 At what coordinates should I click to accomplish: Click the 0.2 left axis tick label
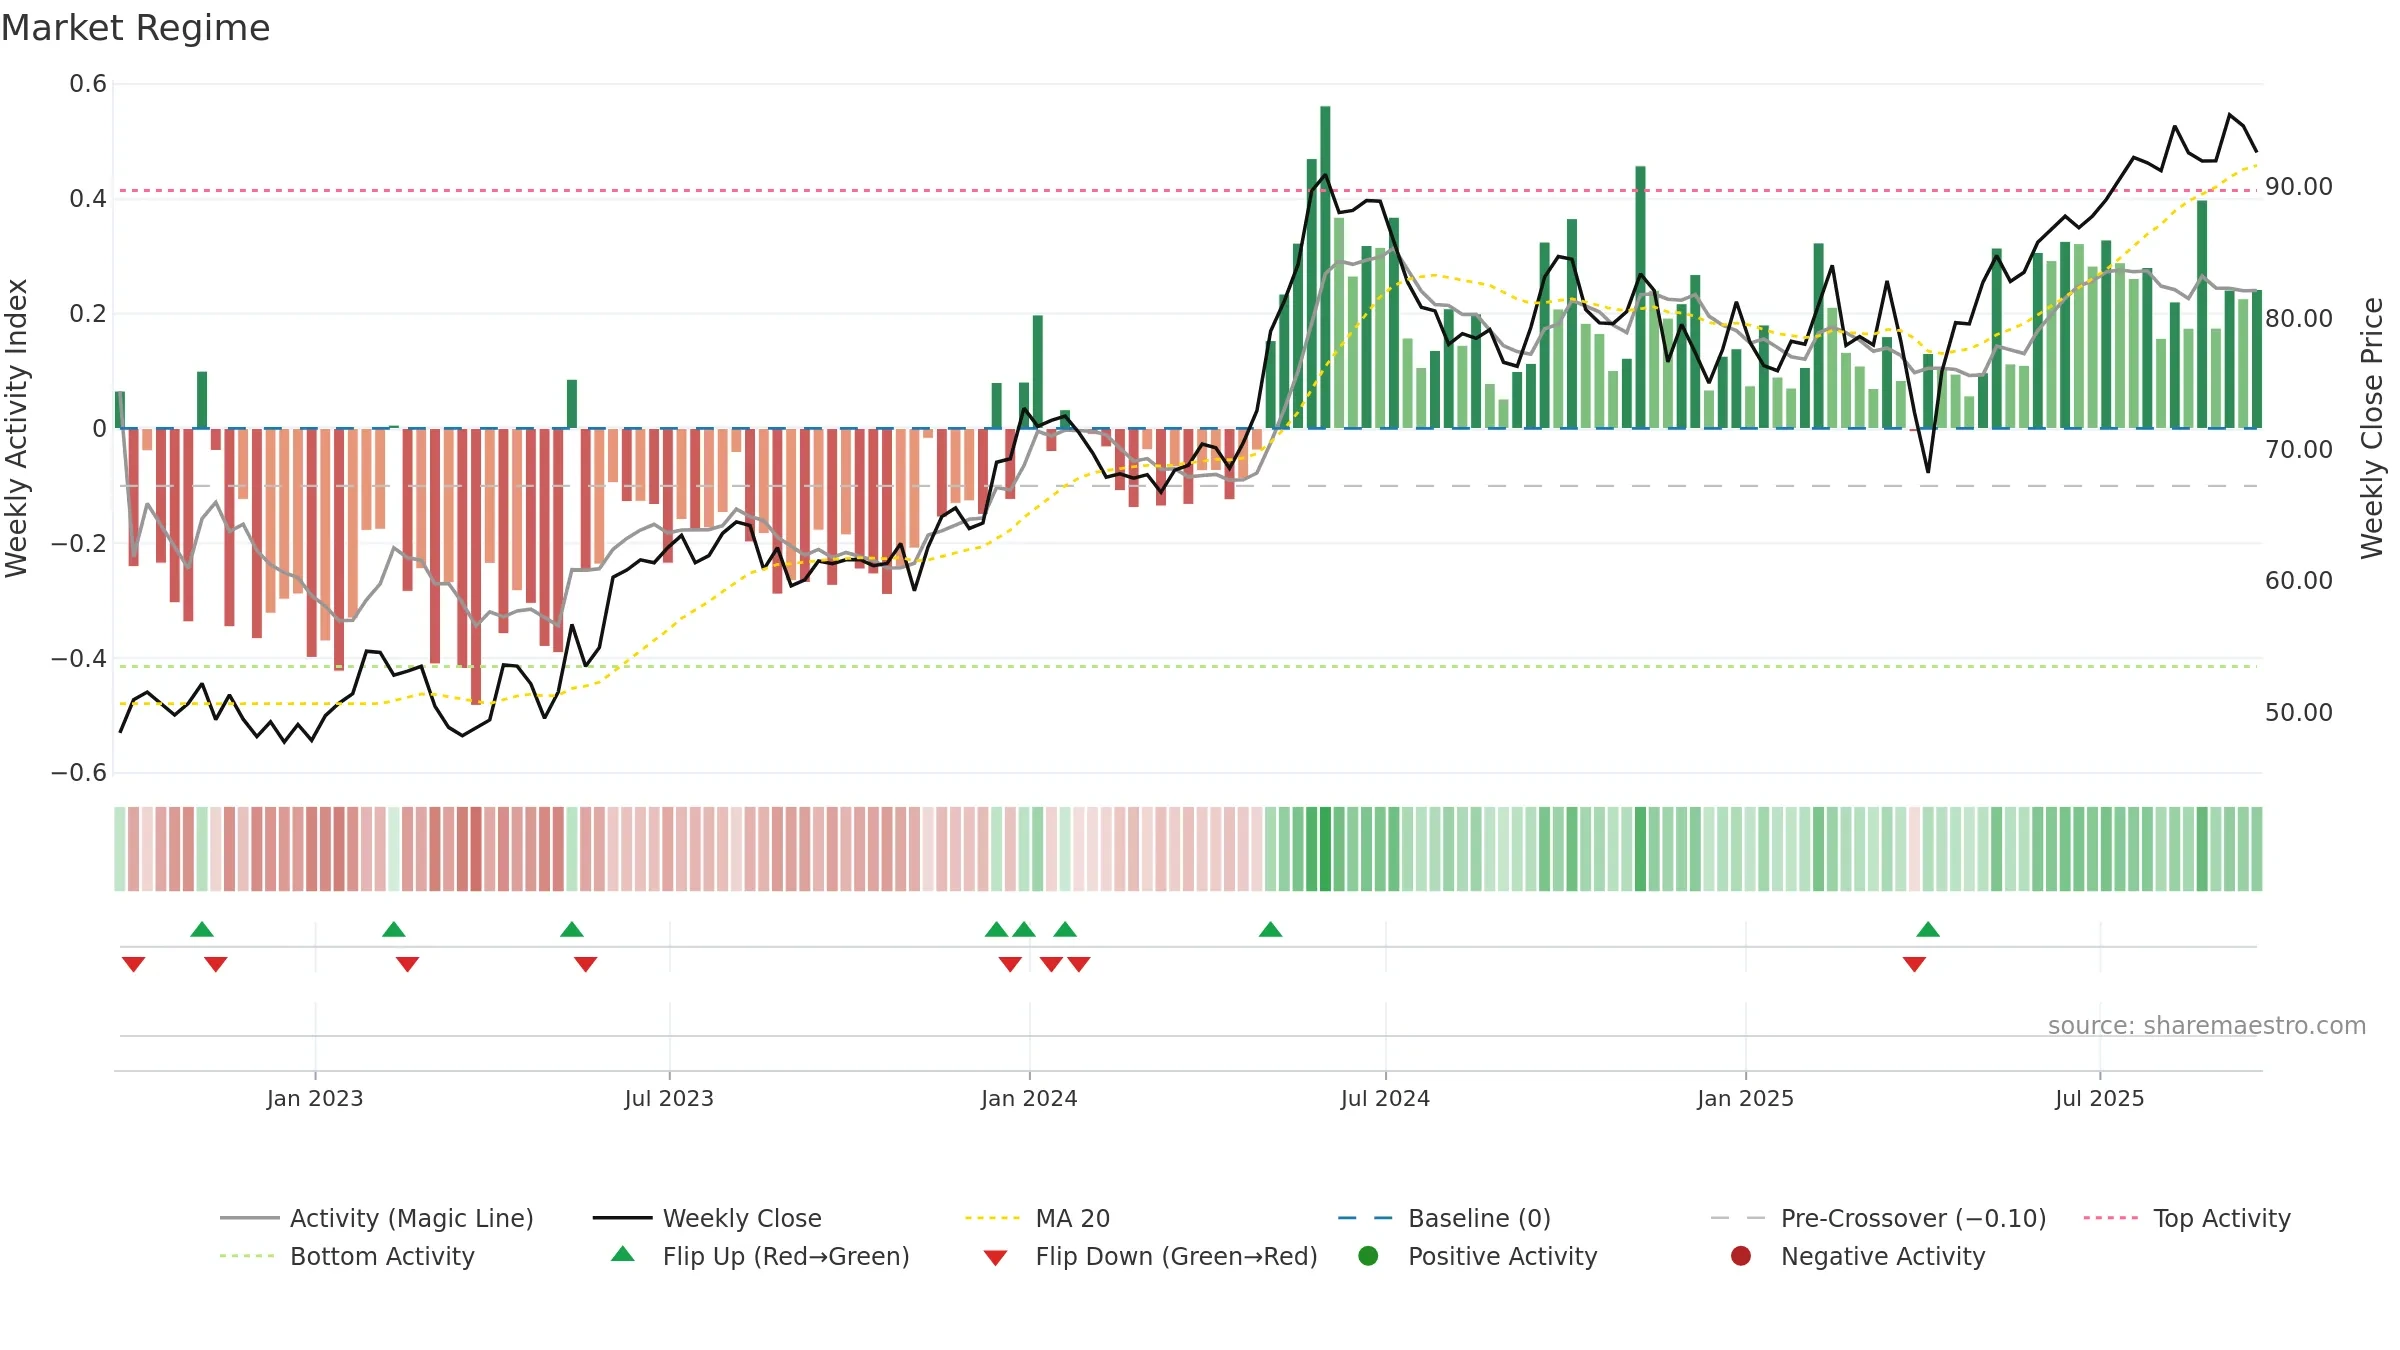[88, 314]
